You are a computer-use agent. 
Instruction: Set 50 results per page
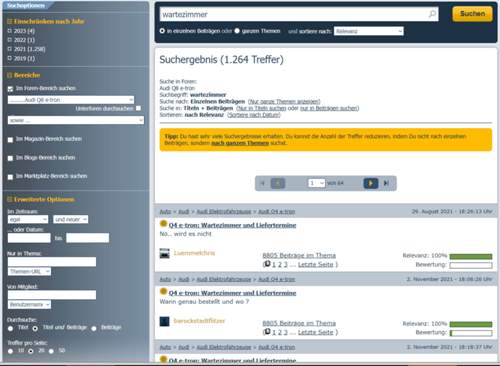click(x=51, y=351)
